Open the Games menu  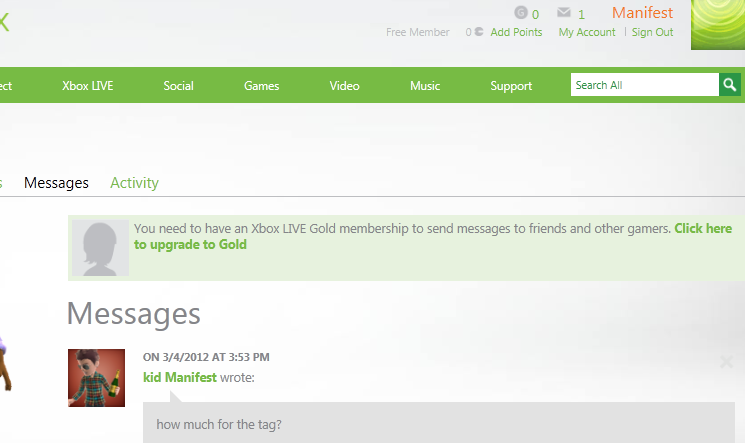tap(261, 86)
